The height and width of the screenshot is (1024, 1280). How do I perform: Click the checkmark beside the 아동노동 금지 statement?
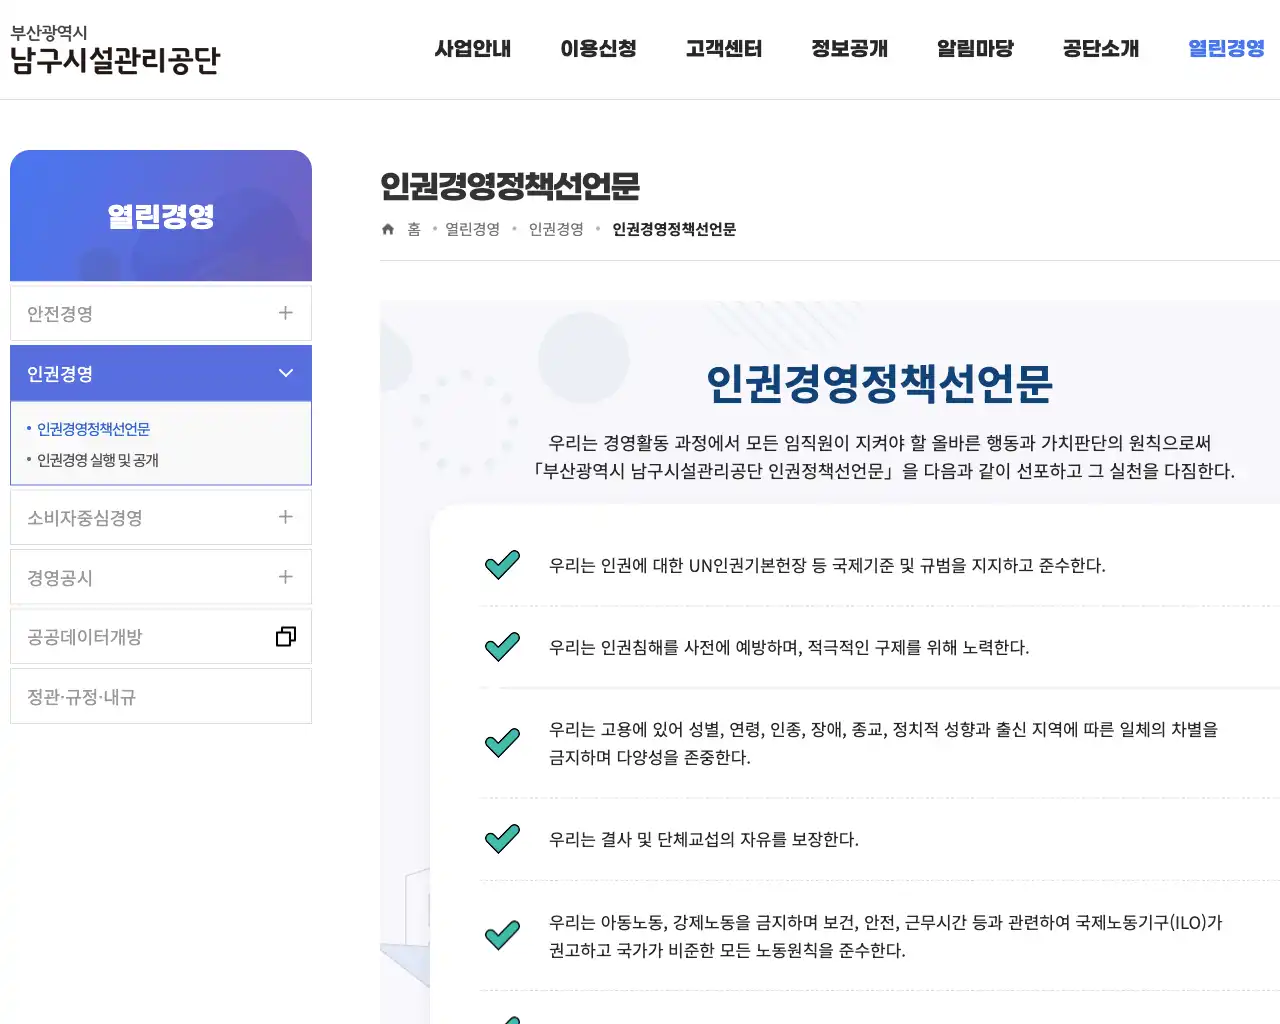click(x=502, y=935)
